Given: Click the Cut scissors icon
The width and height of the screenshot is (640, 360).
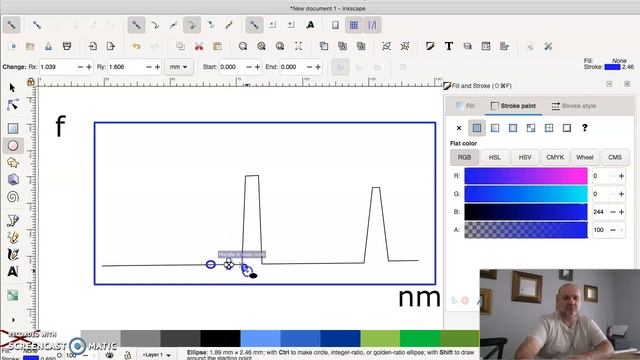Looking at the screenshot, I should [199, 47].
